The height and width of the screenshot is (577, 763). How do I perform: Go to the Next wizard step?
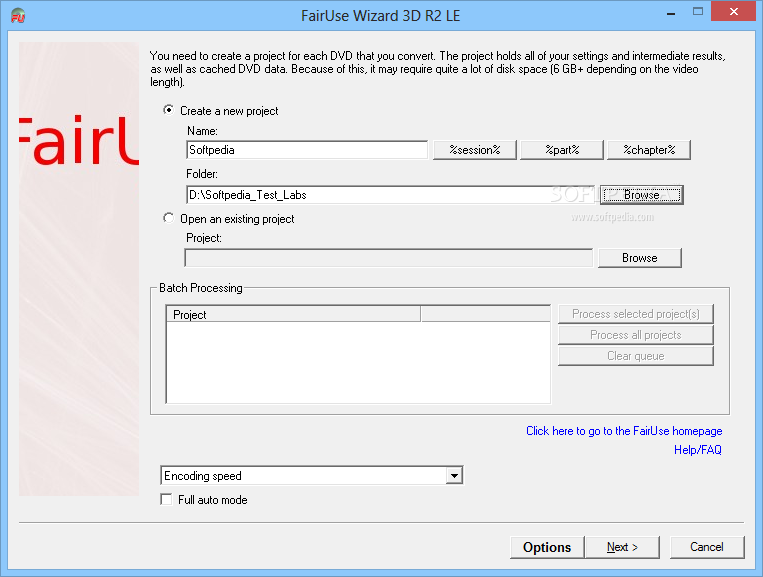tap(622, 547)
